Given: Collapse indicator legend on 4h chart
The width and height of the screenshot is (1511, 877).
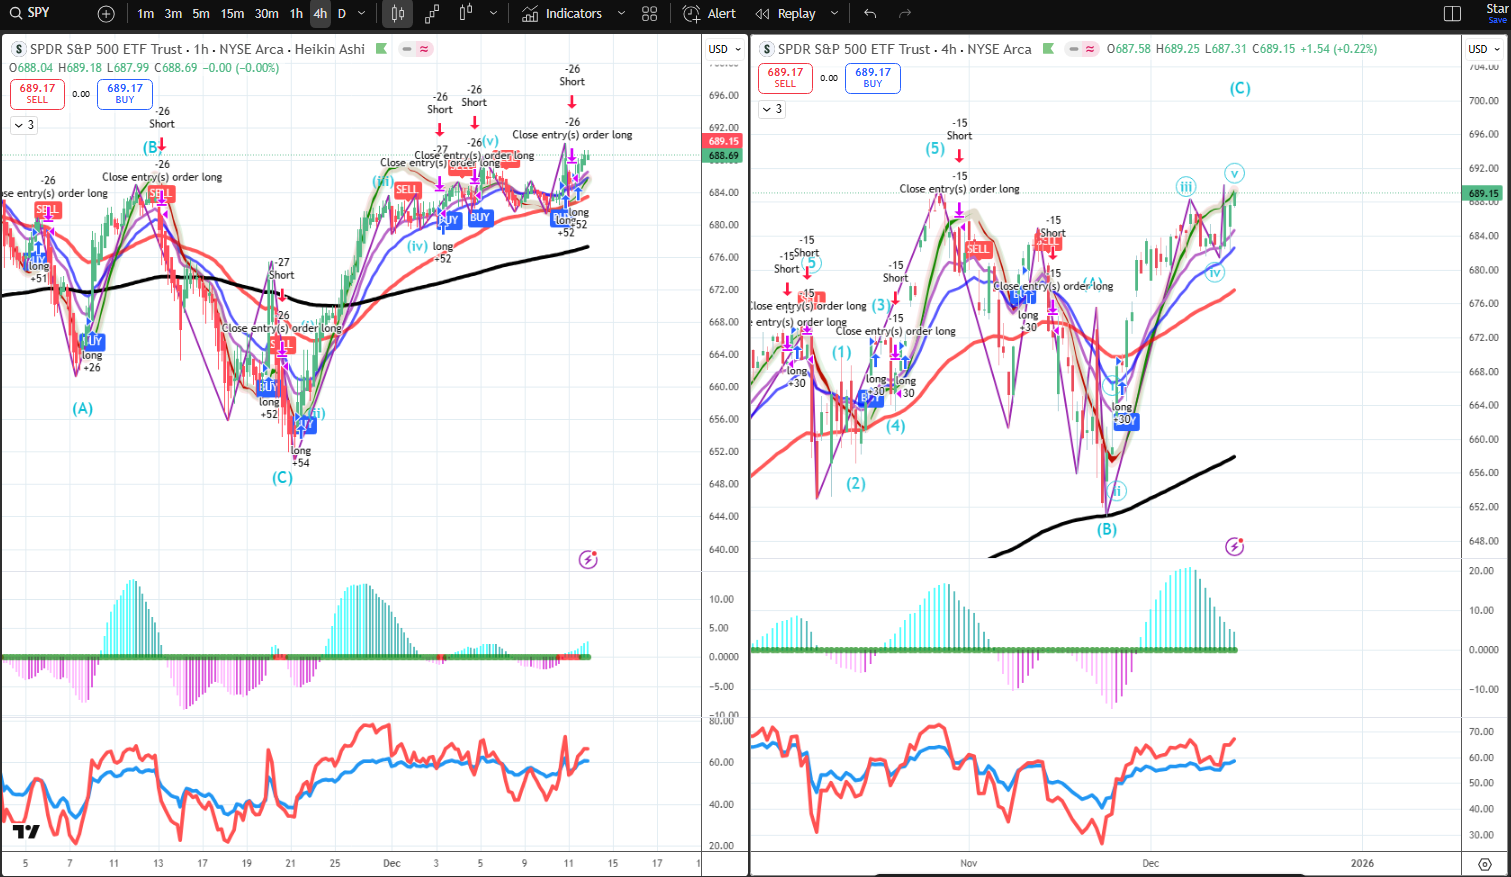Looking at the screenshot, I should tap(771, 109).
